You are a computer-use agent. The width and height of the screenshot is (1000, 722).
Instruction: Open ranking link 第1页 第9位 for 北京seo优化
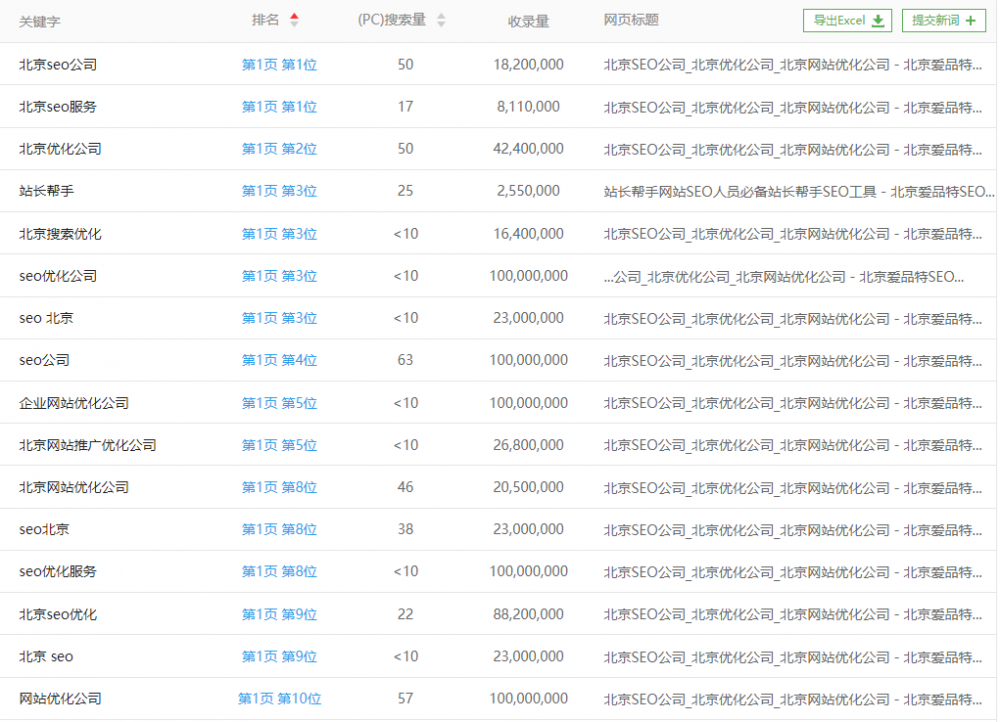tap(280, 614)
